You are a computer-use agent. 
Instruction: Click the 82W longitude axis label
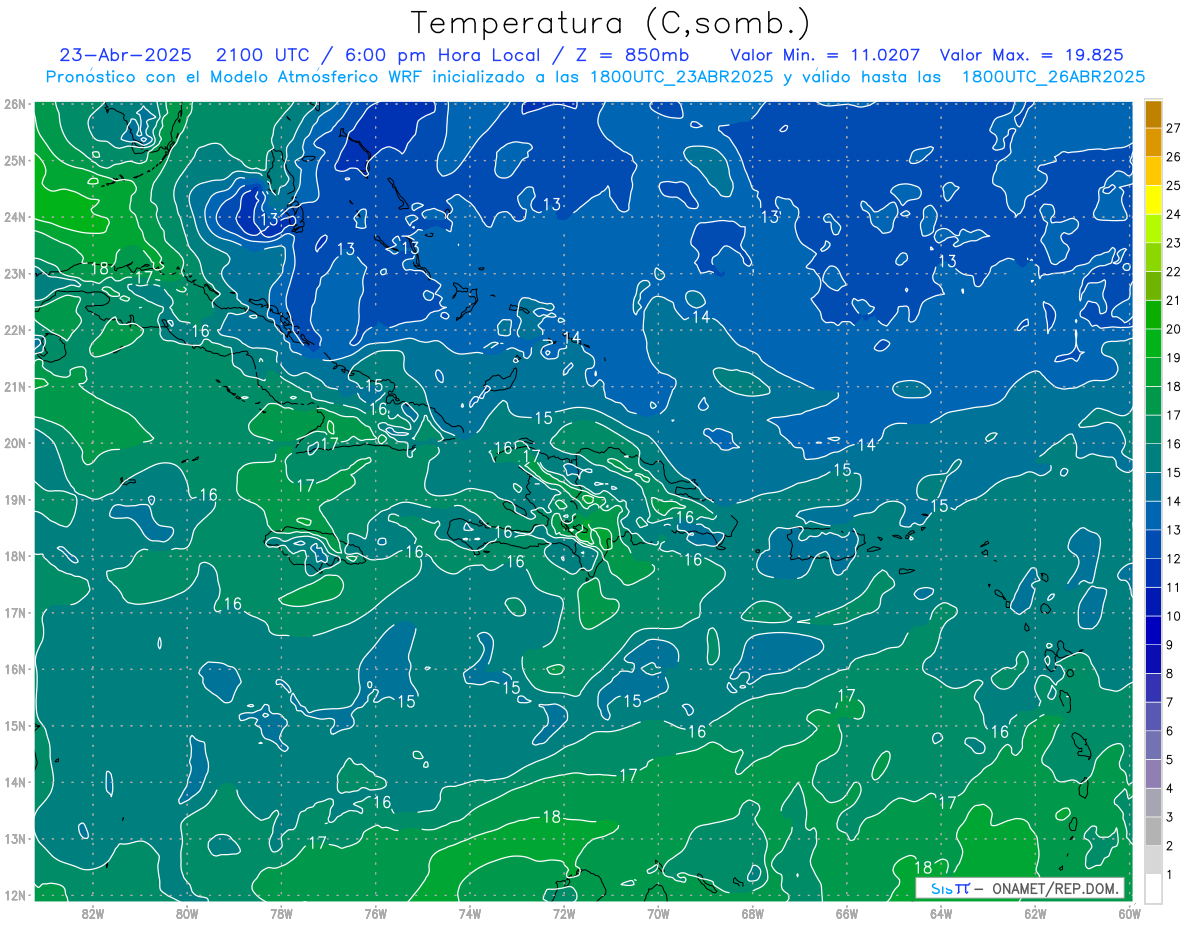click(92, 914)
